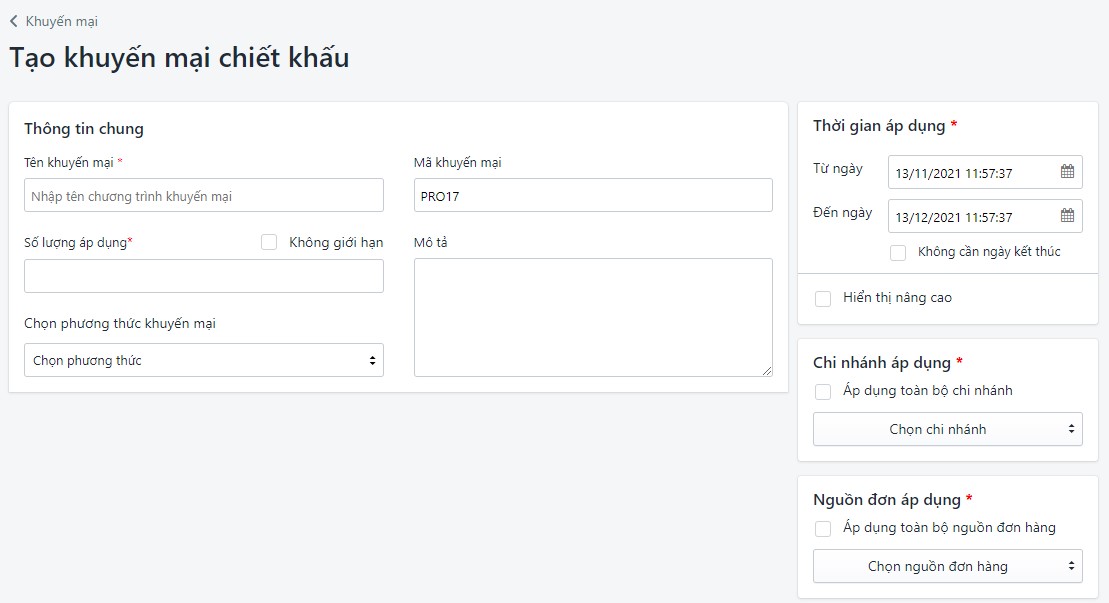Click the Từ ngày date text 13/11/2021
This screenshot has width=1109, height=603.
954,173
